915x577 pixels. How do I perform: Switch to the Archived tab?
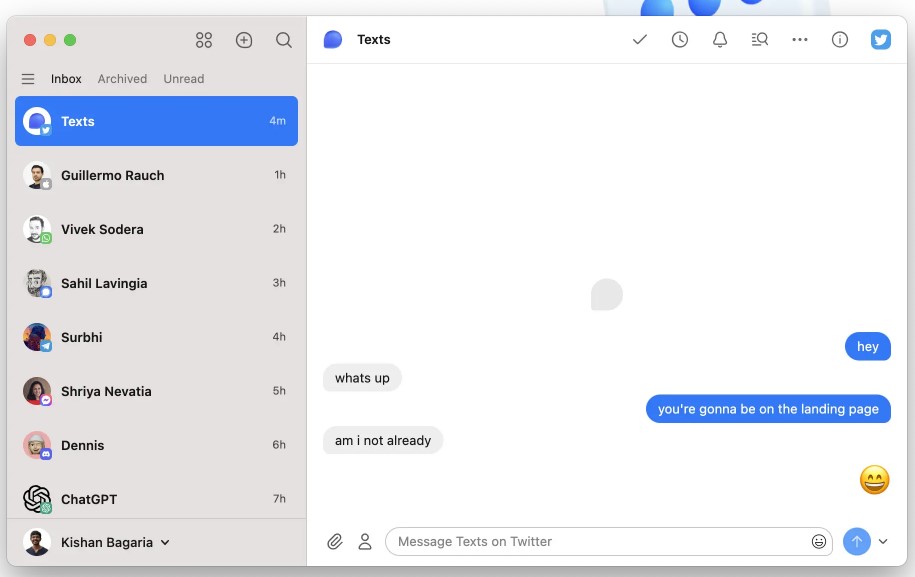click(122, 79)
